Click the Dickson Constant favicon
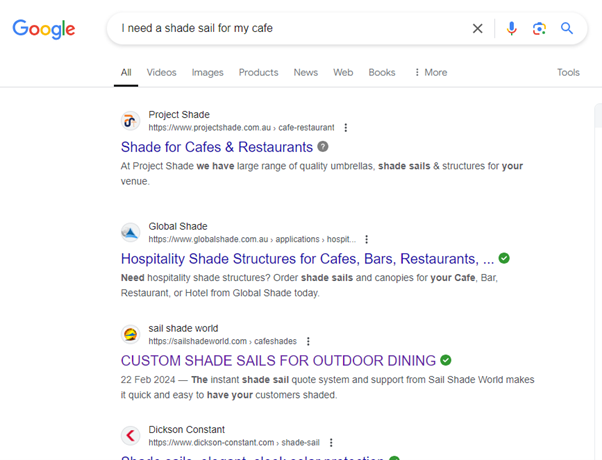Image resolution: width=602 pixels, height=460 pixels. pyautogui.click(x=131, y=436)
